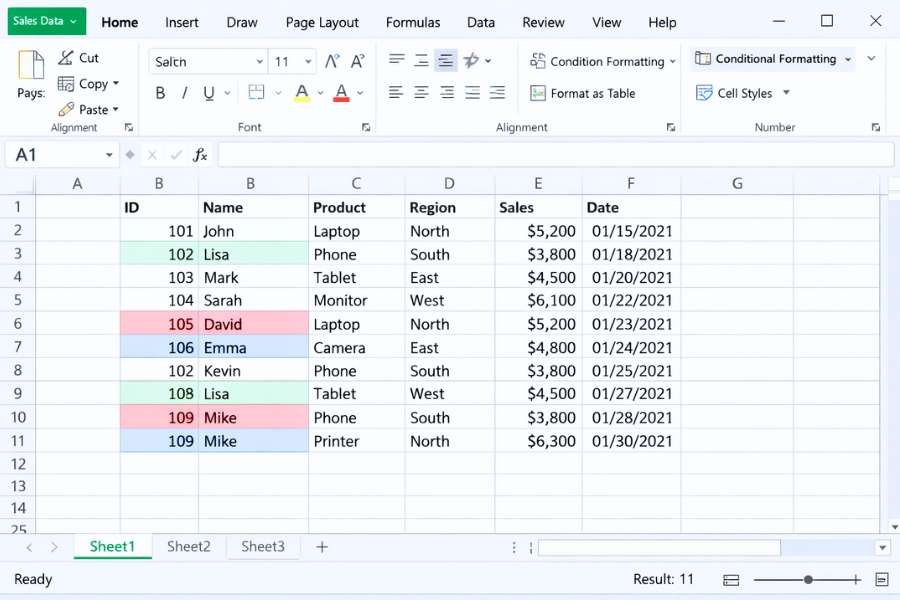This screenshot has height=600, width=900.
Task: Toggle center alignment
Action: click(421, 92)
